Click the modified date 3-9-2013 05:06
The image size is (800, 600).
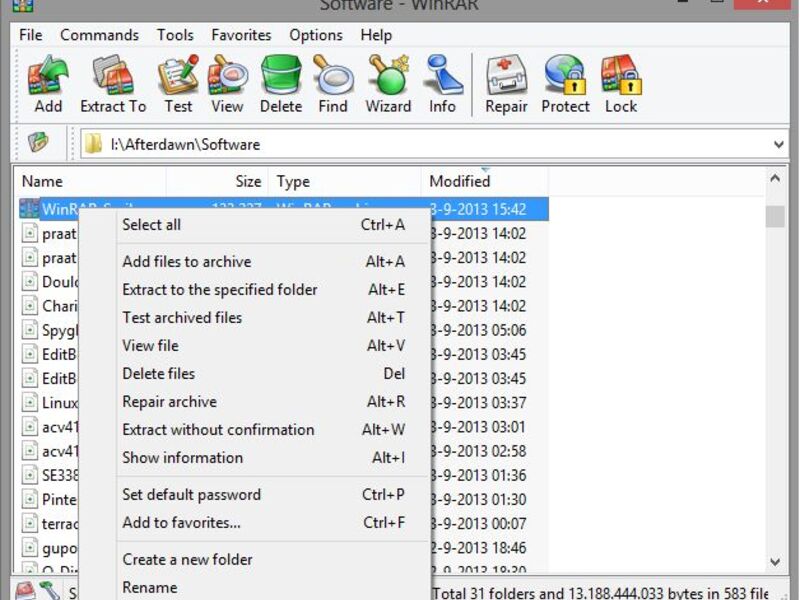click(x=478, y=330)
